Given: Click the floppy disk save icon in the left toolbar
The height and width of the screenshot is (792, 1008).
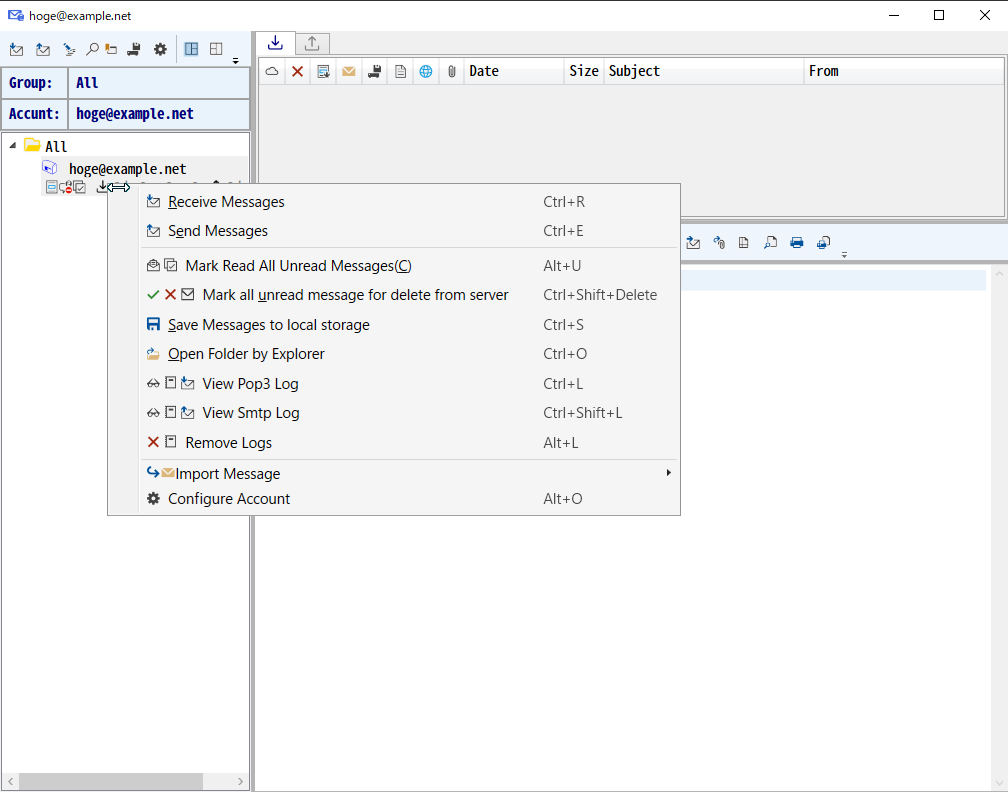Looking at the screenshot, I should click(134, 49).
